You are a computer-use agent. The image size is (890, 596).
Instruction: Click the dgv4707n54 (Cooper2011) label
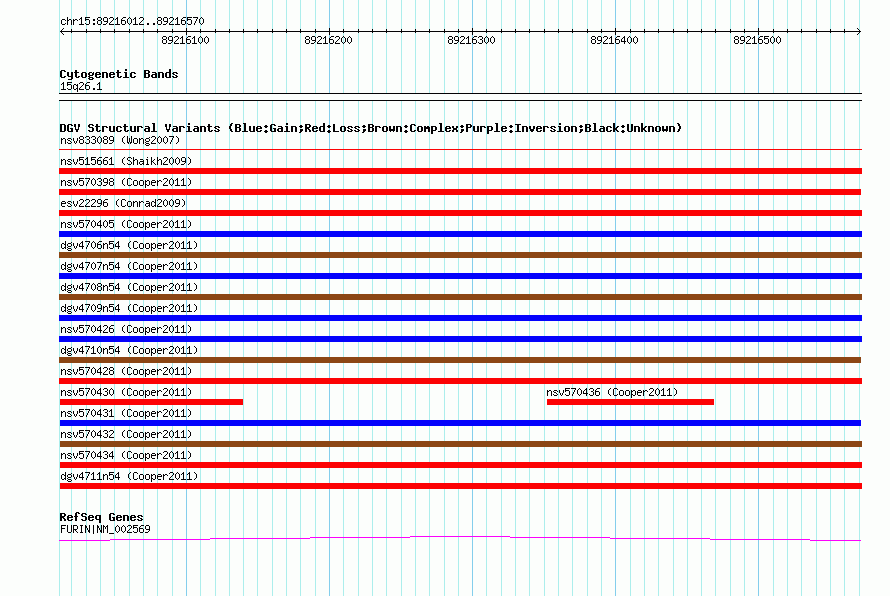click(x=129, y=266)
